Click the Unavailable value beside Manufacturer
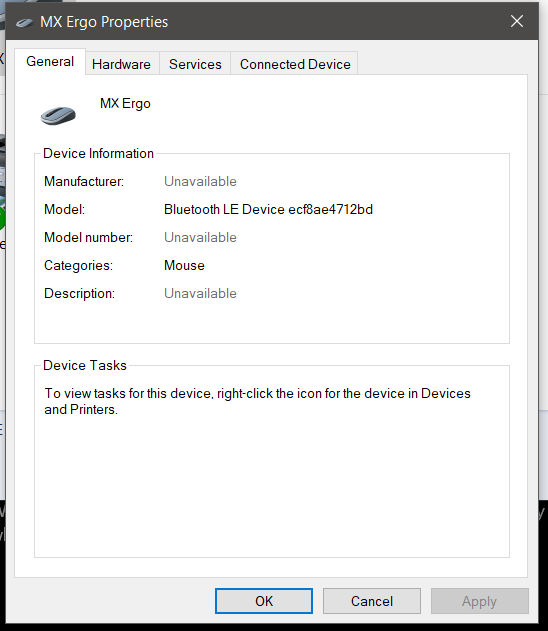 tap(200, 181)
